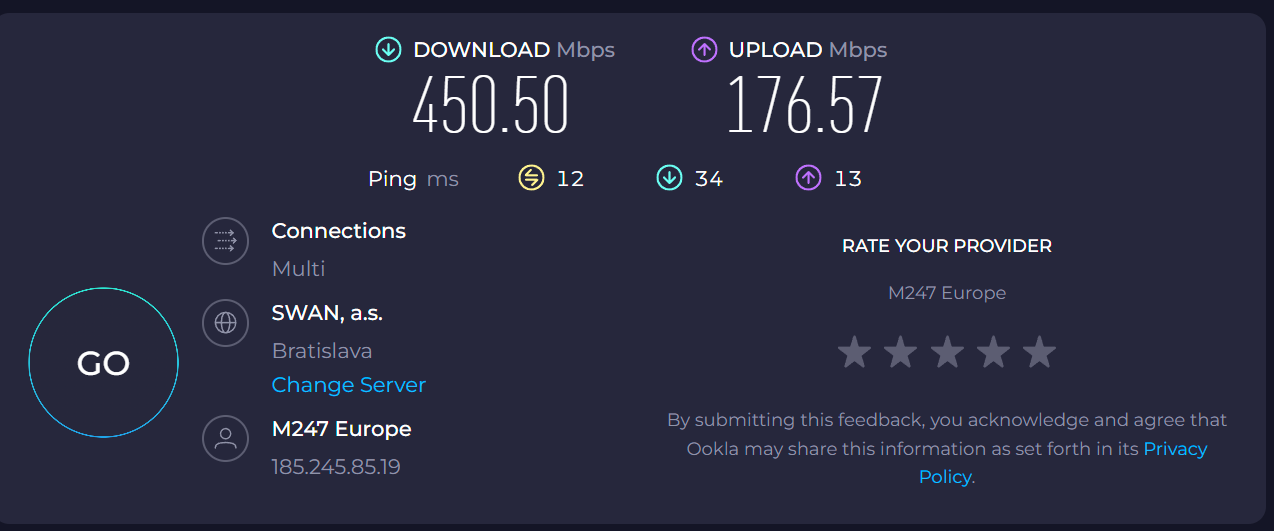Screen dimensions: 1274x531
Task: Rate the provider one star
Action: tap(854, 352)
